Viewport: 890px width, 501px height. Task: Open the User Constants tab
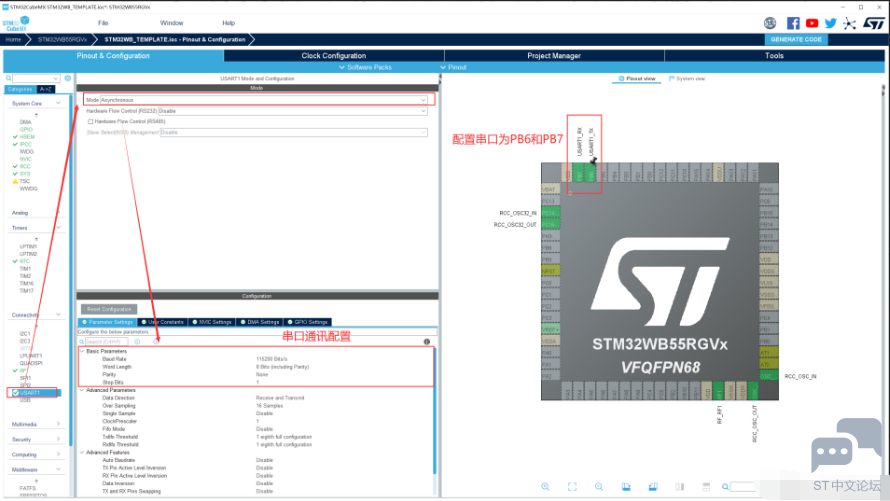163,322
